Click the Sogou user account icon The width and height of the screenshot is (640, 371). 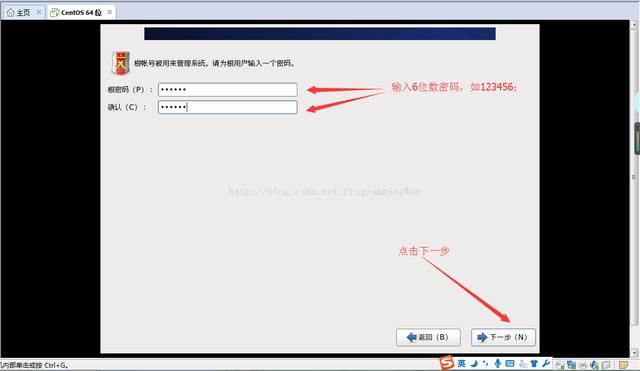[522, 364]
